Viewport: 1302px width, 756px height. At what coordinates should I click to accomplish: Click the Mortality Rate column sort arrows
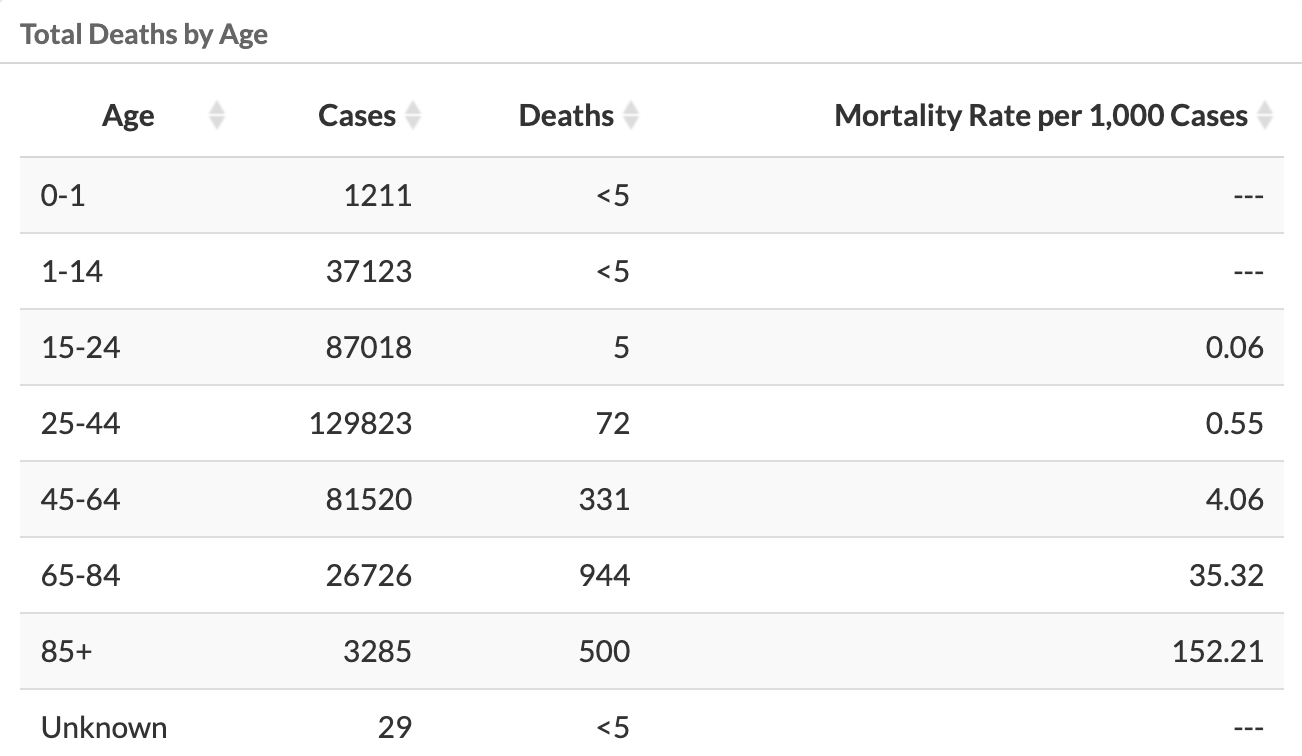click(1265, 116)
